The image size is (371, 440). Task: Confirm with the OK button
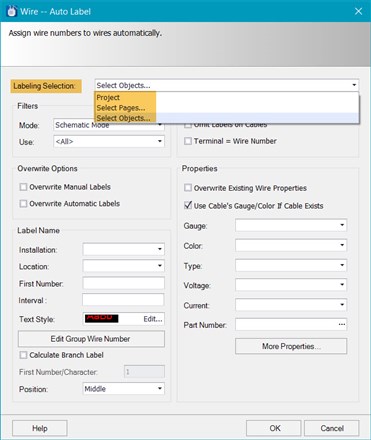pos(274,428)
